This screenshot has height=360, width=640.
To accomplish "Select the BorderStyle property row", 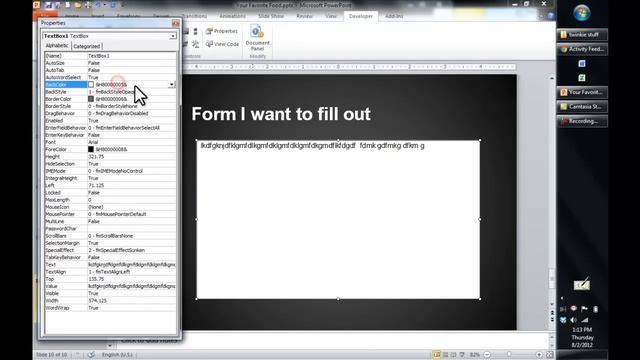I will tap(110, 106).
